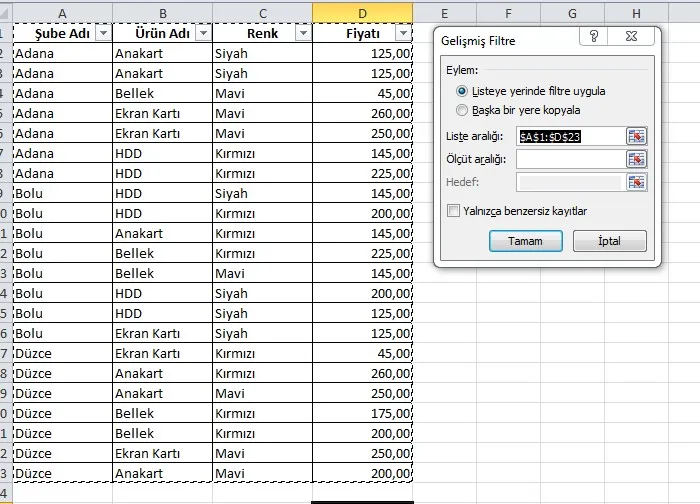
Task: Open the Şube Adı filter dropdown
Action: 102,33
